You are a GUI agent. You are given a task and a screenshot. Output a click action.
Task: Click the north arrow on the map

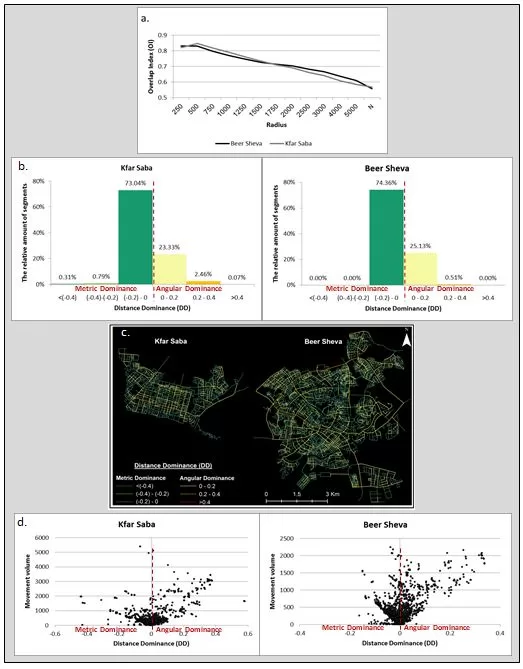407,340
